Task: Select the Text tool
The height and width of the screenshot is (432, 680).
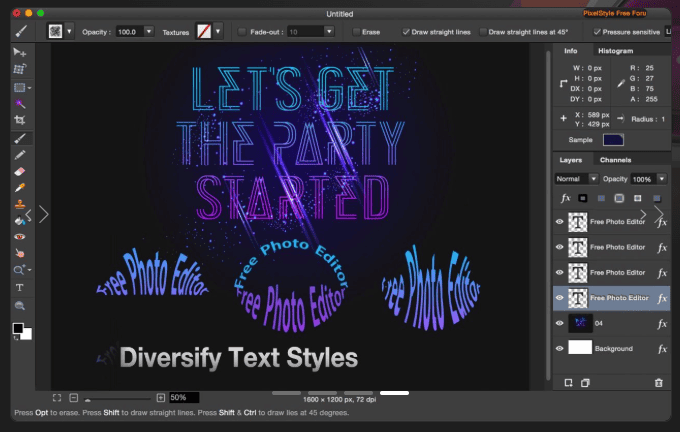Action: [20, 288]
